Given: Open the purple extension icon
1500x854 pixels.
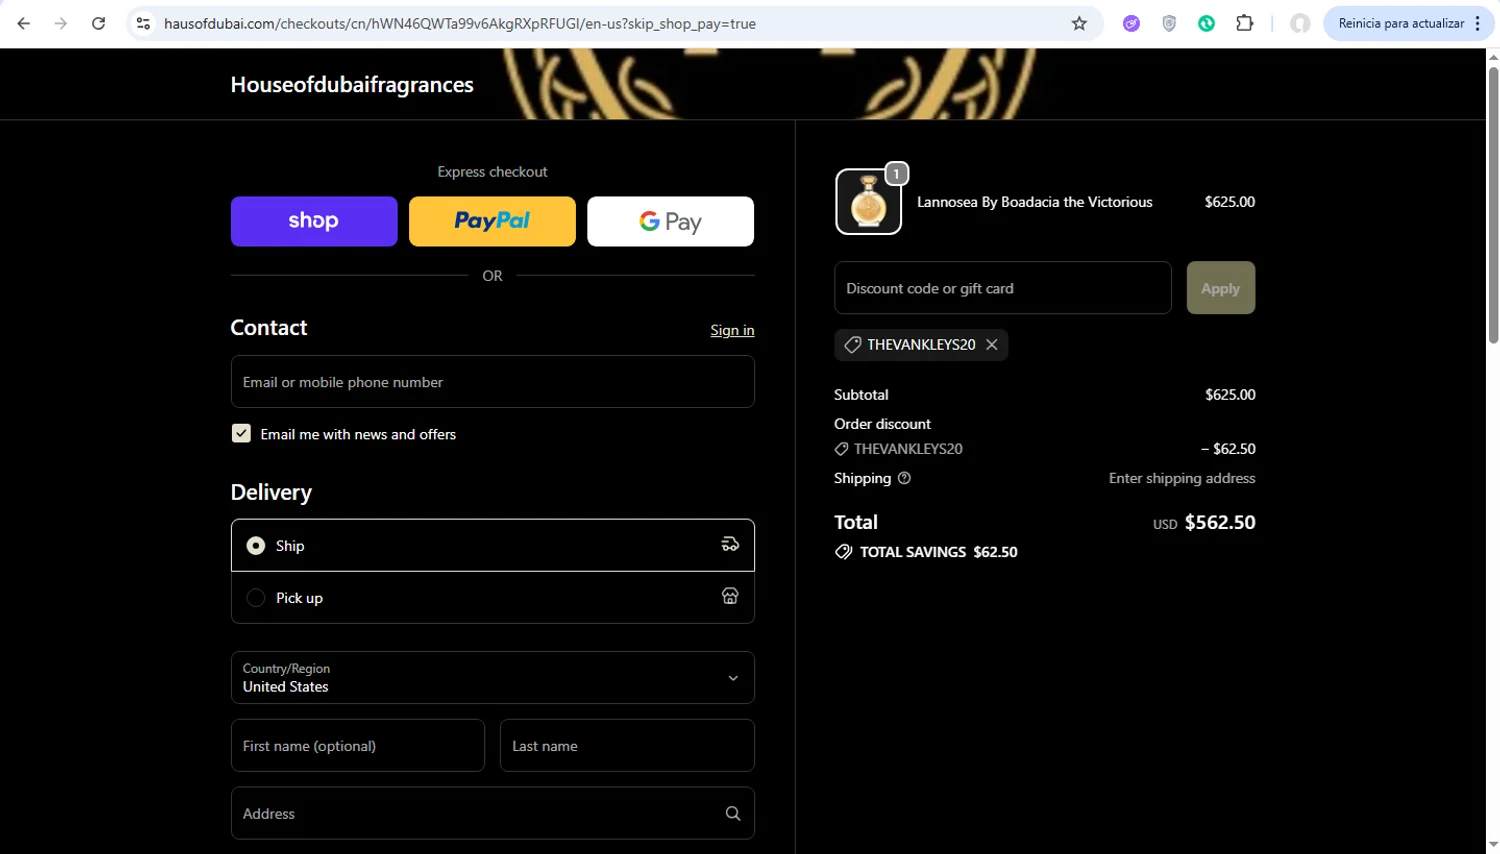Looking at the screenshot, I should coord(1131,23).
